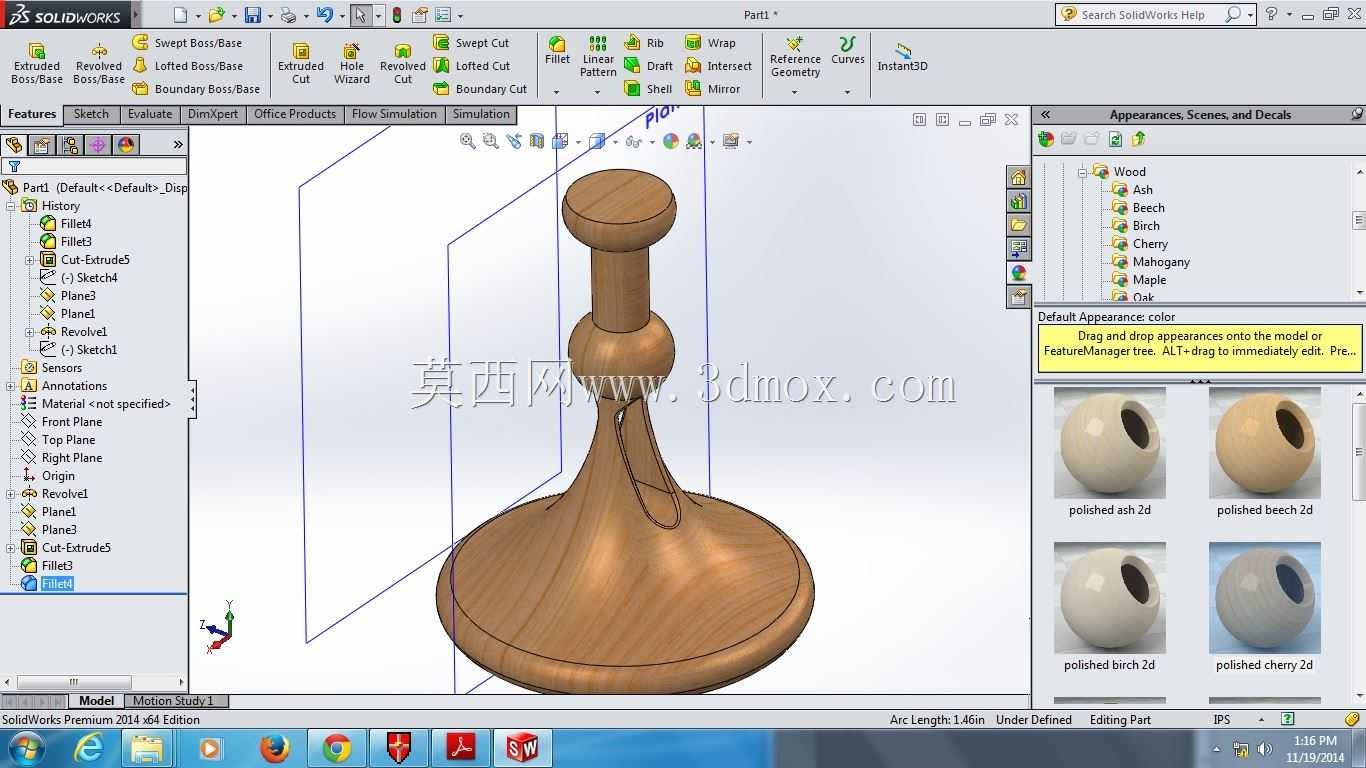Viewport: 1366px width, 768px height.
Task: Click the FeatureManager tree filter field
Action: 94,166
